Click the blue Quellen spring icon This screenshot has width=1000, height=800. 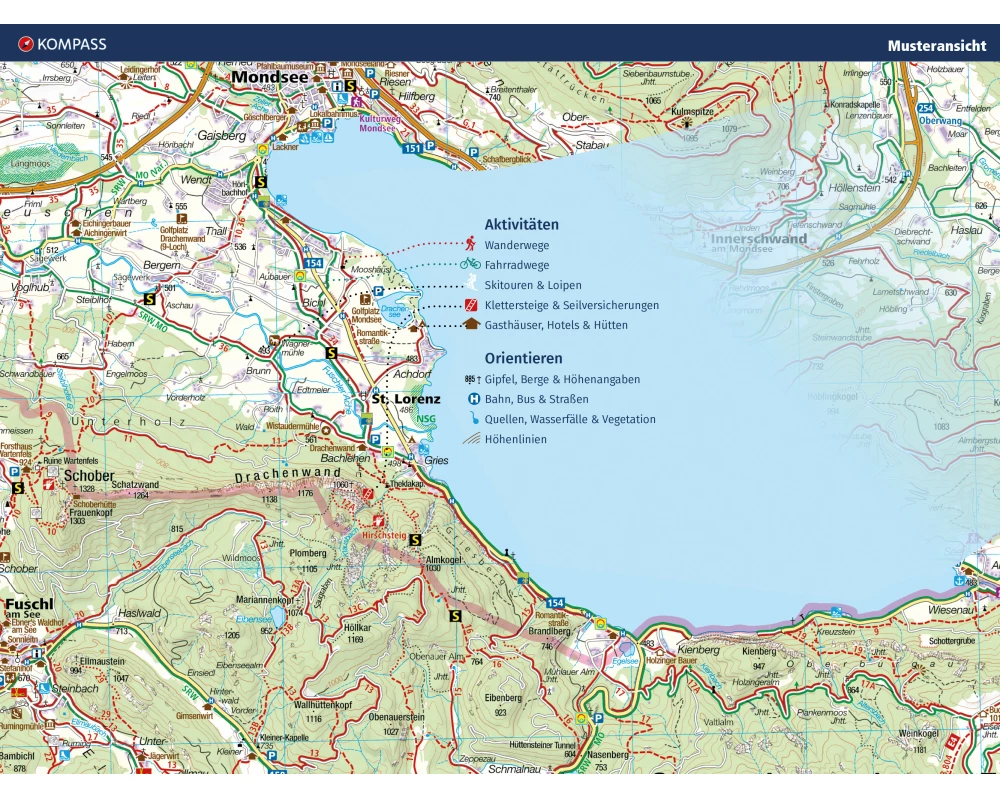pos(473,419)
